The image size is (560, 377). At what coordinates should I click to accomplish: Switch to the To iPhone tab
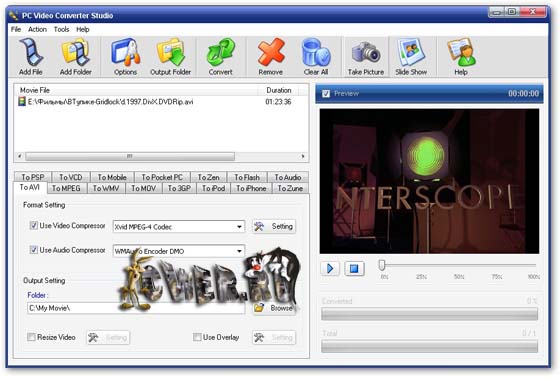[x=251, y=188]
